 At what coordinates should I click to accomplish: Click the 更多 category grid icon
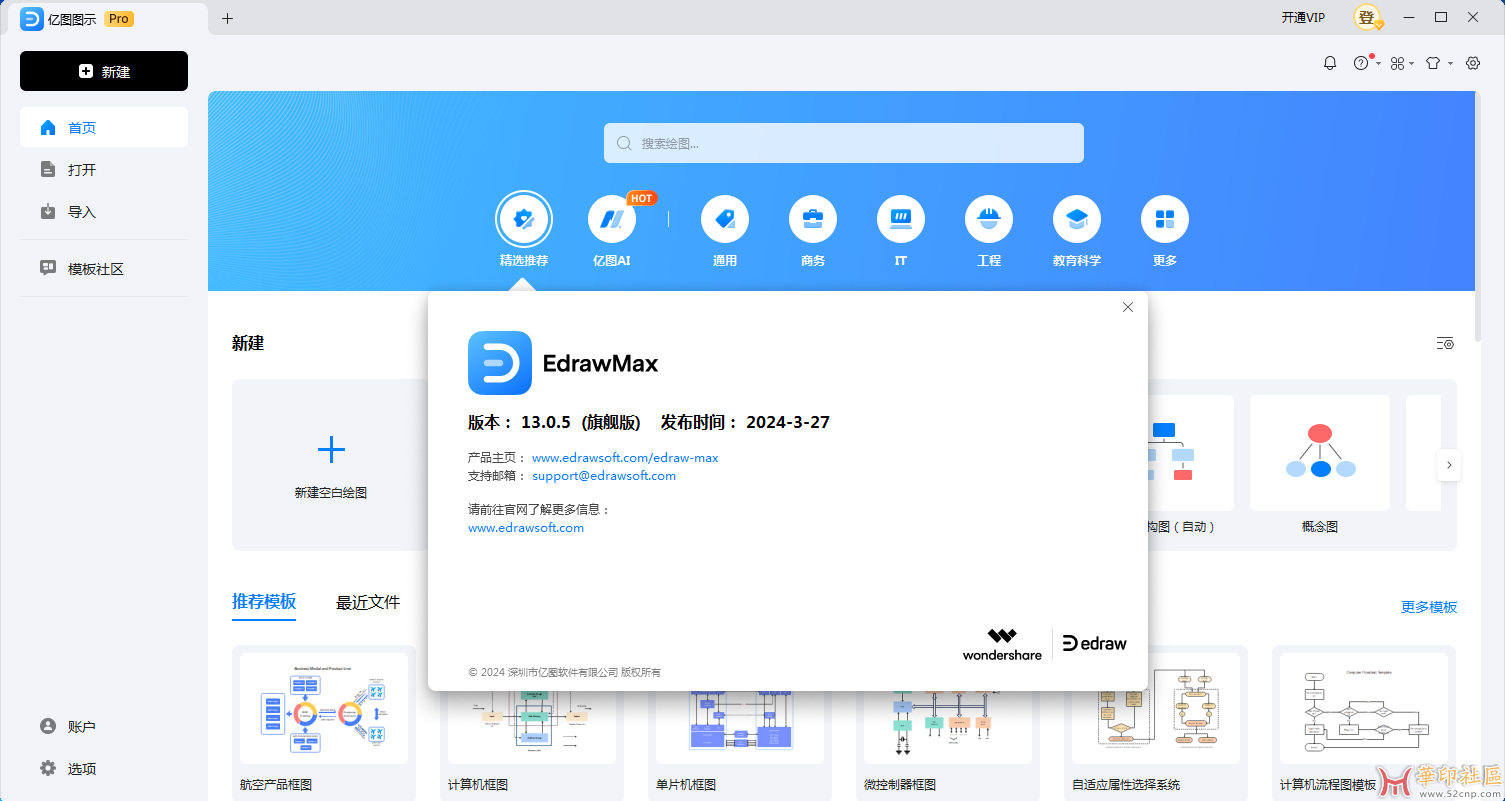1164,218
